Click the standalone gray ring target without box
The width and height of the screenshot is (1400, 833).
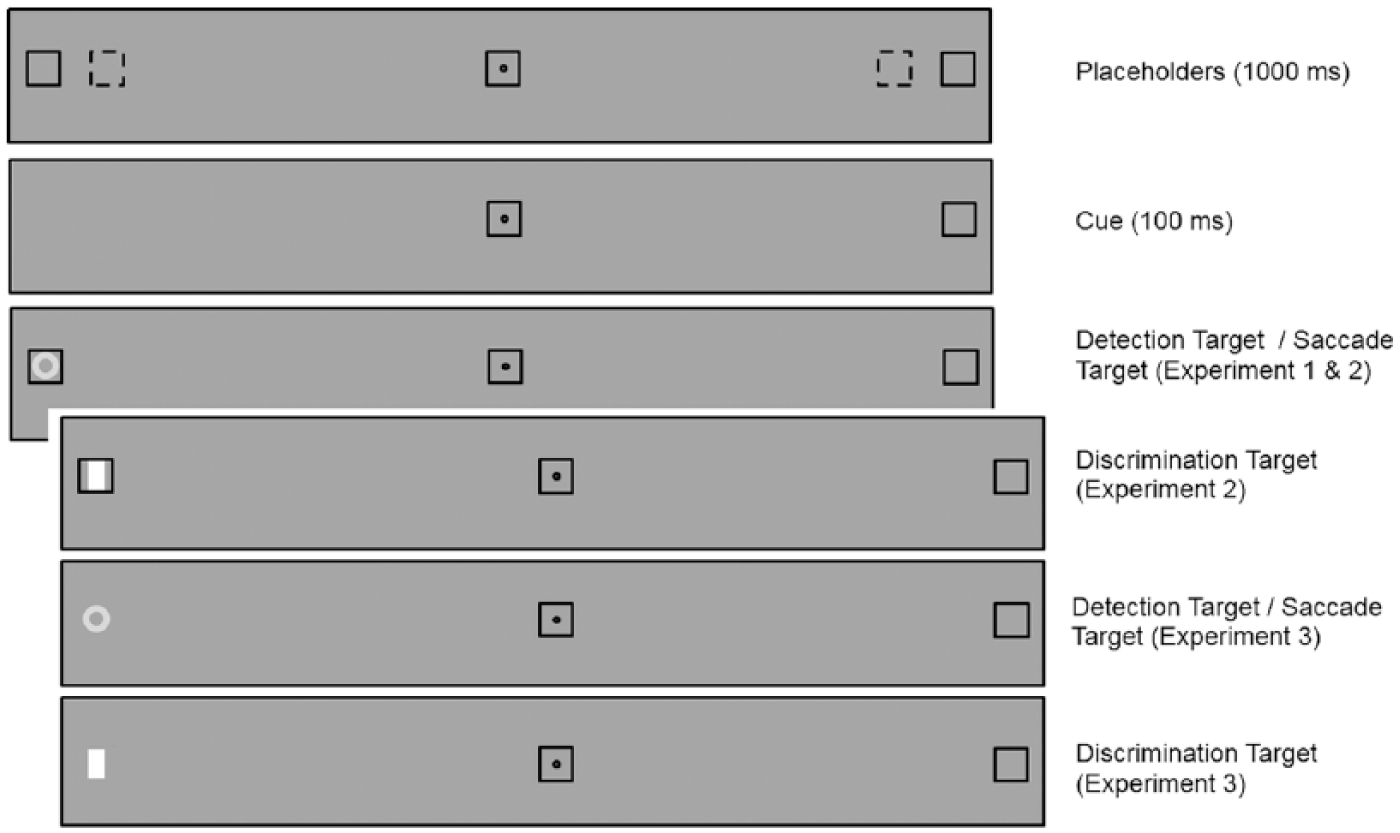96,620
